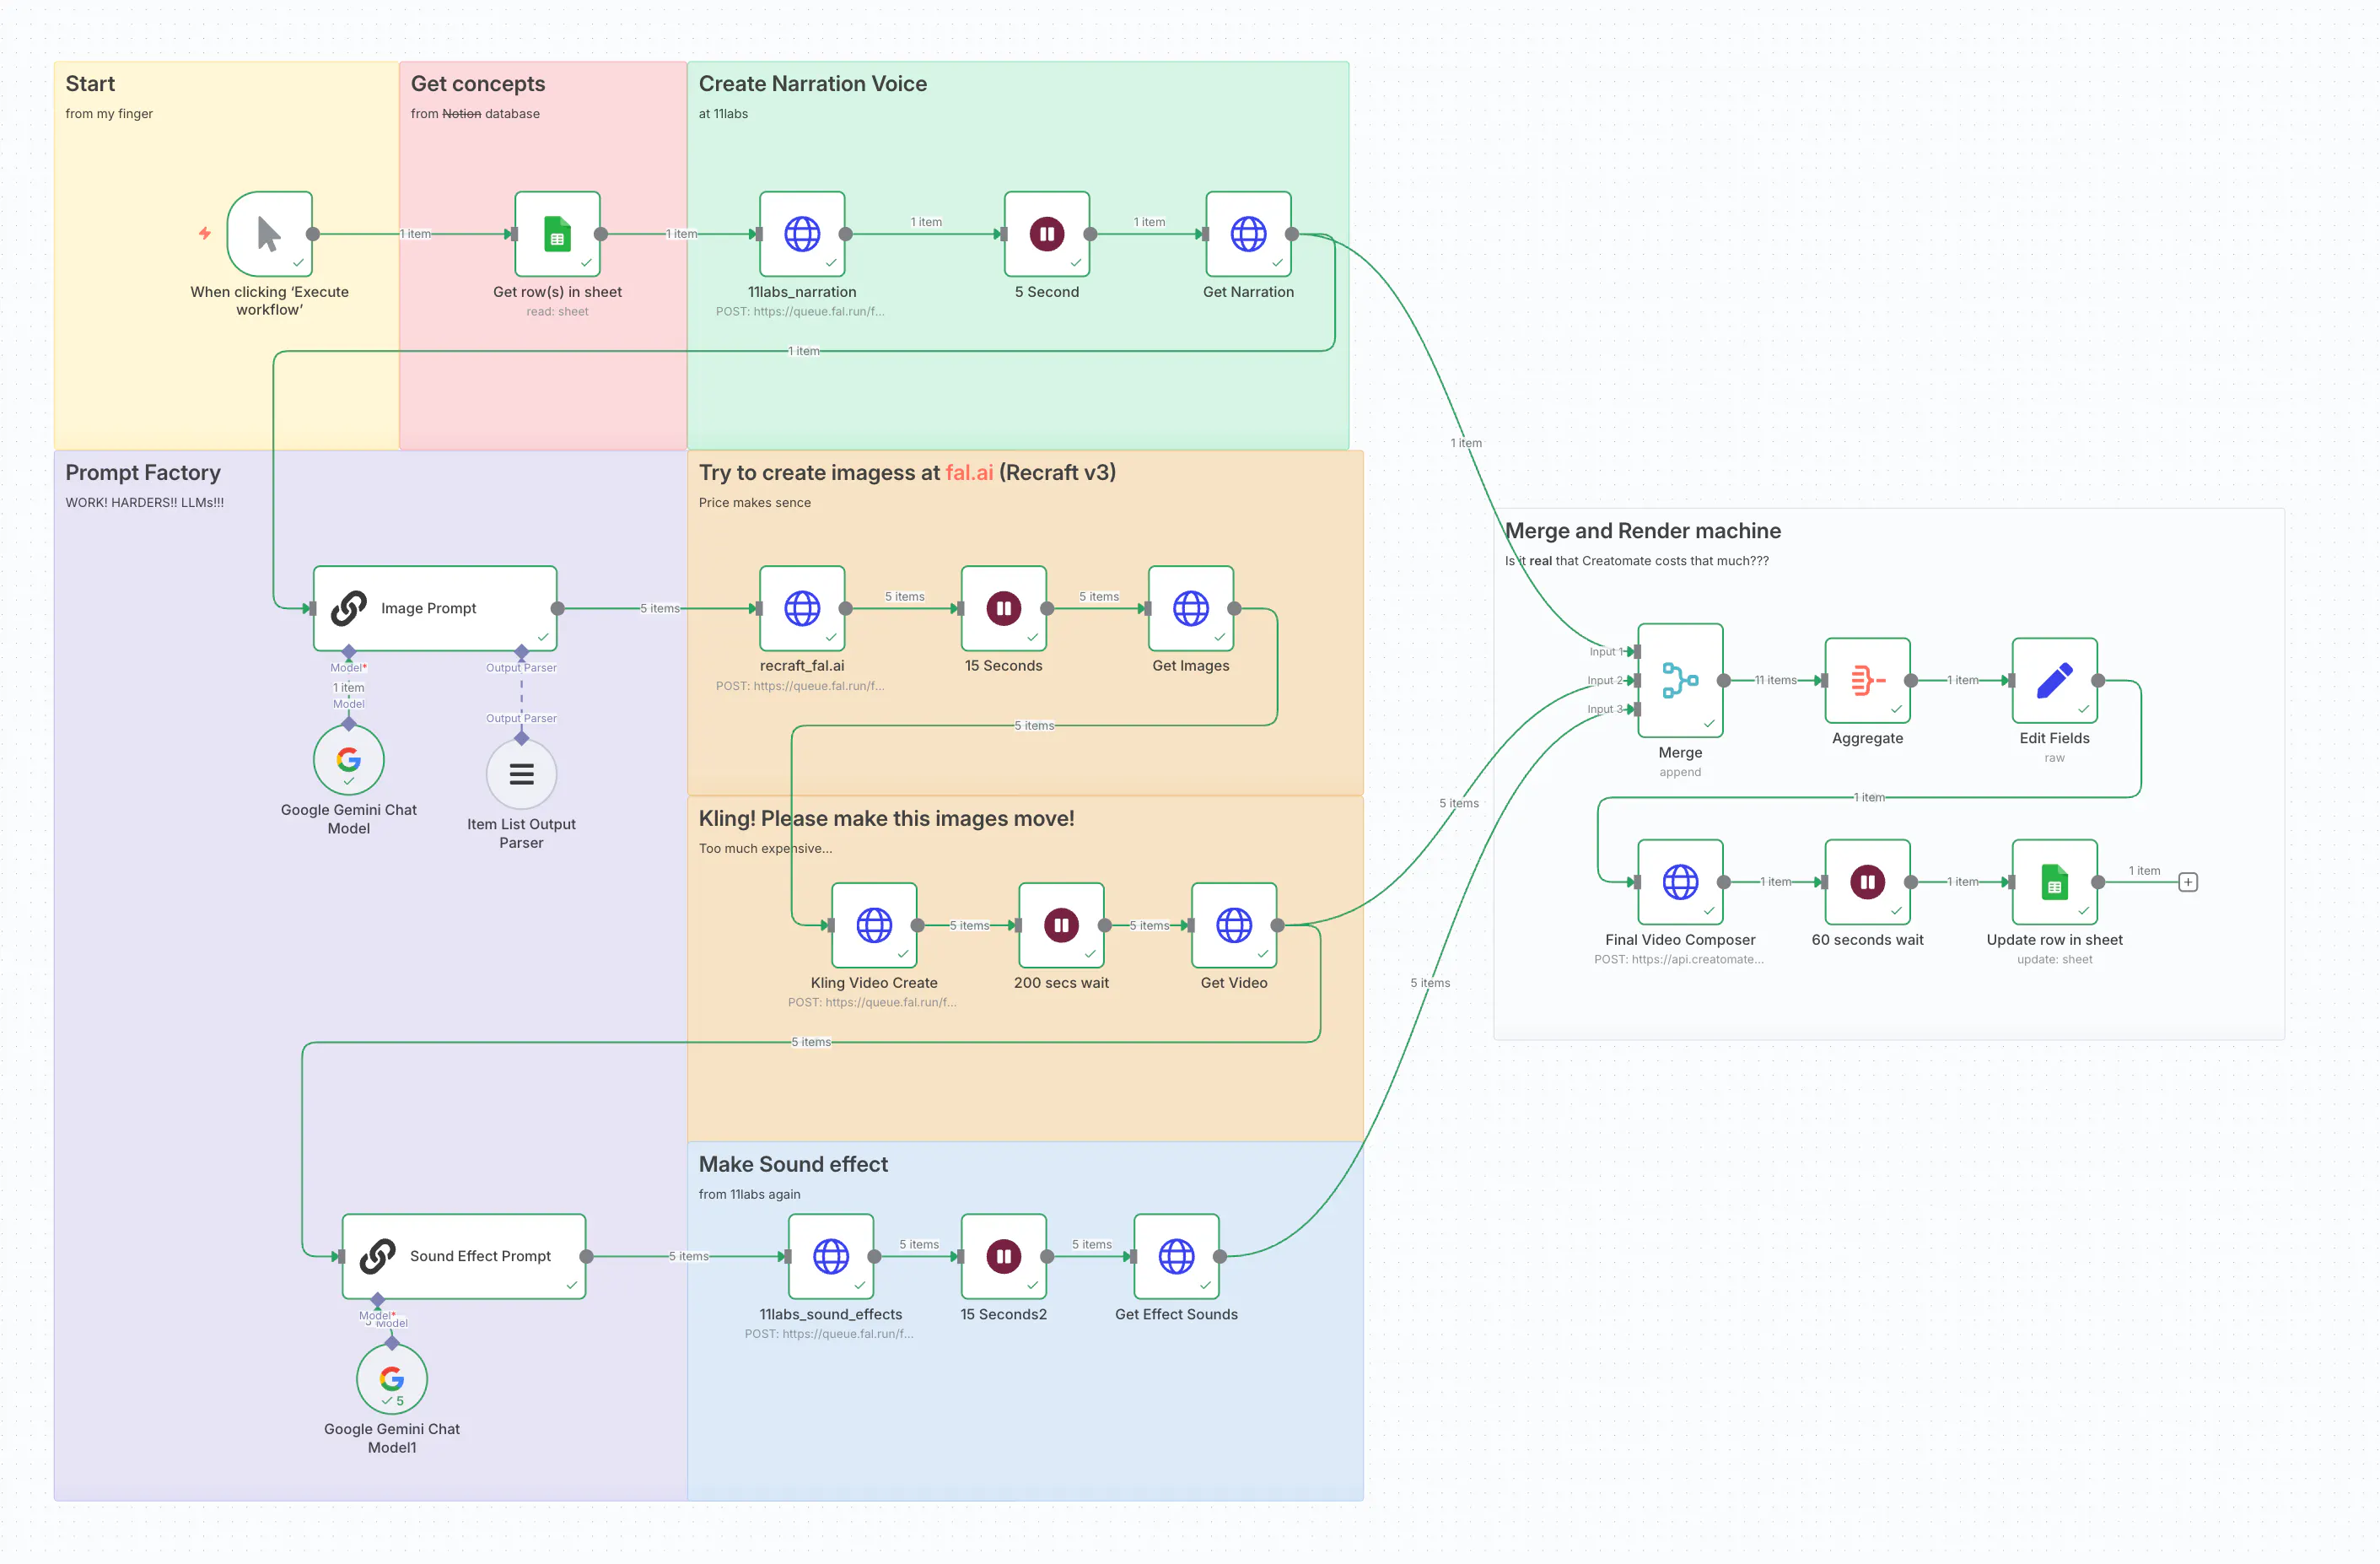Viewport: 2380px width, 1564px height.
Task: Click the manual Execute workflow trigger node
Action: coord(269,234)
